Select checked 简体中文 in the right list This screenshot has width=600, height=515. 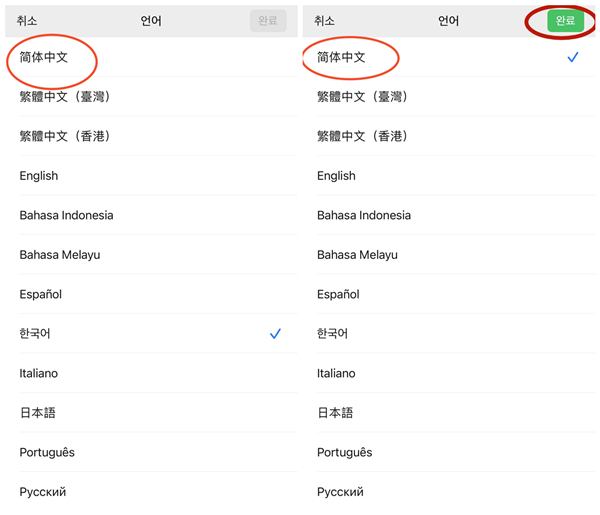(342, 58)
